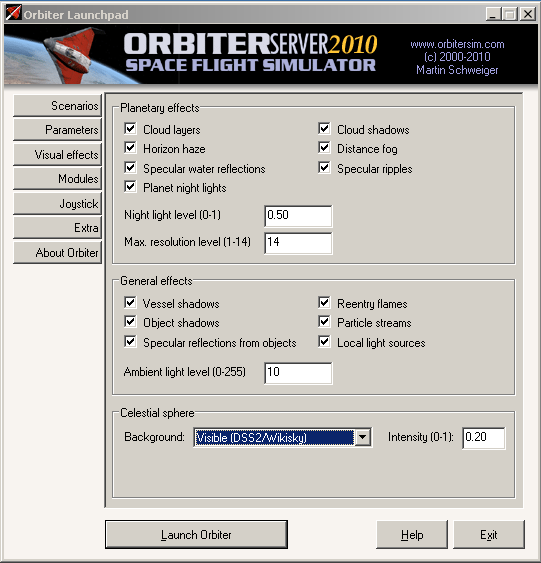Disable the Horizon haze option
The image size is (541, 563).
[130, 148]
